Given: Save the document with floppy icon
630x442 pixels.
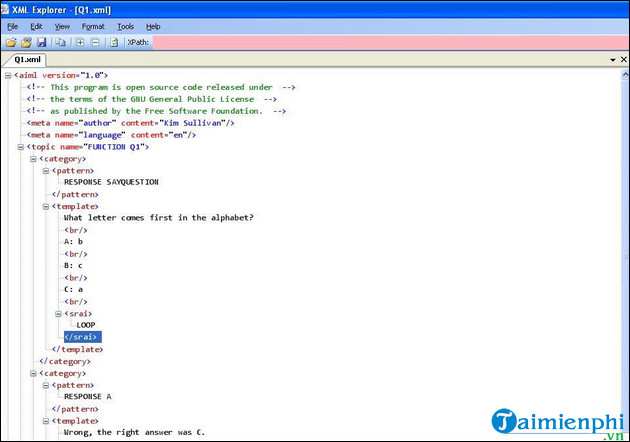Looking at the screenshot, I should pos(41,42).
